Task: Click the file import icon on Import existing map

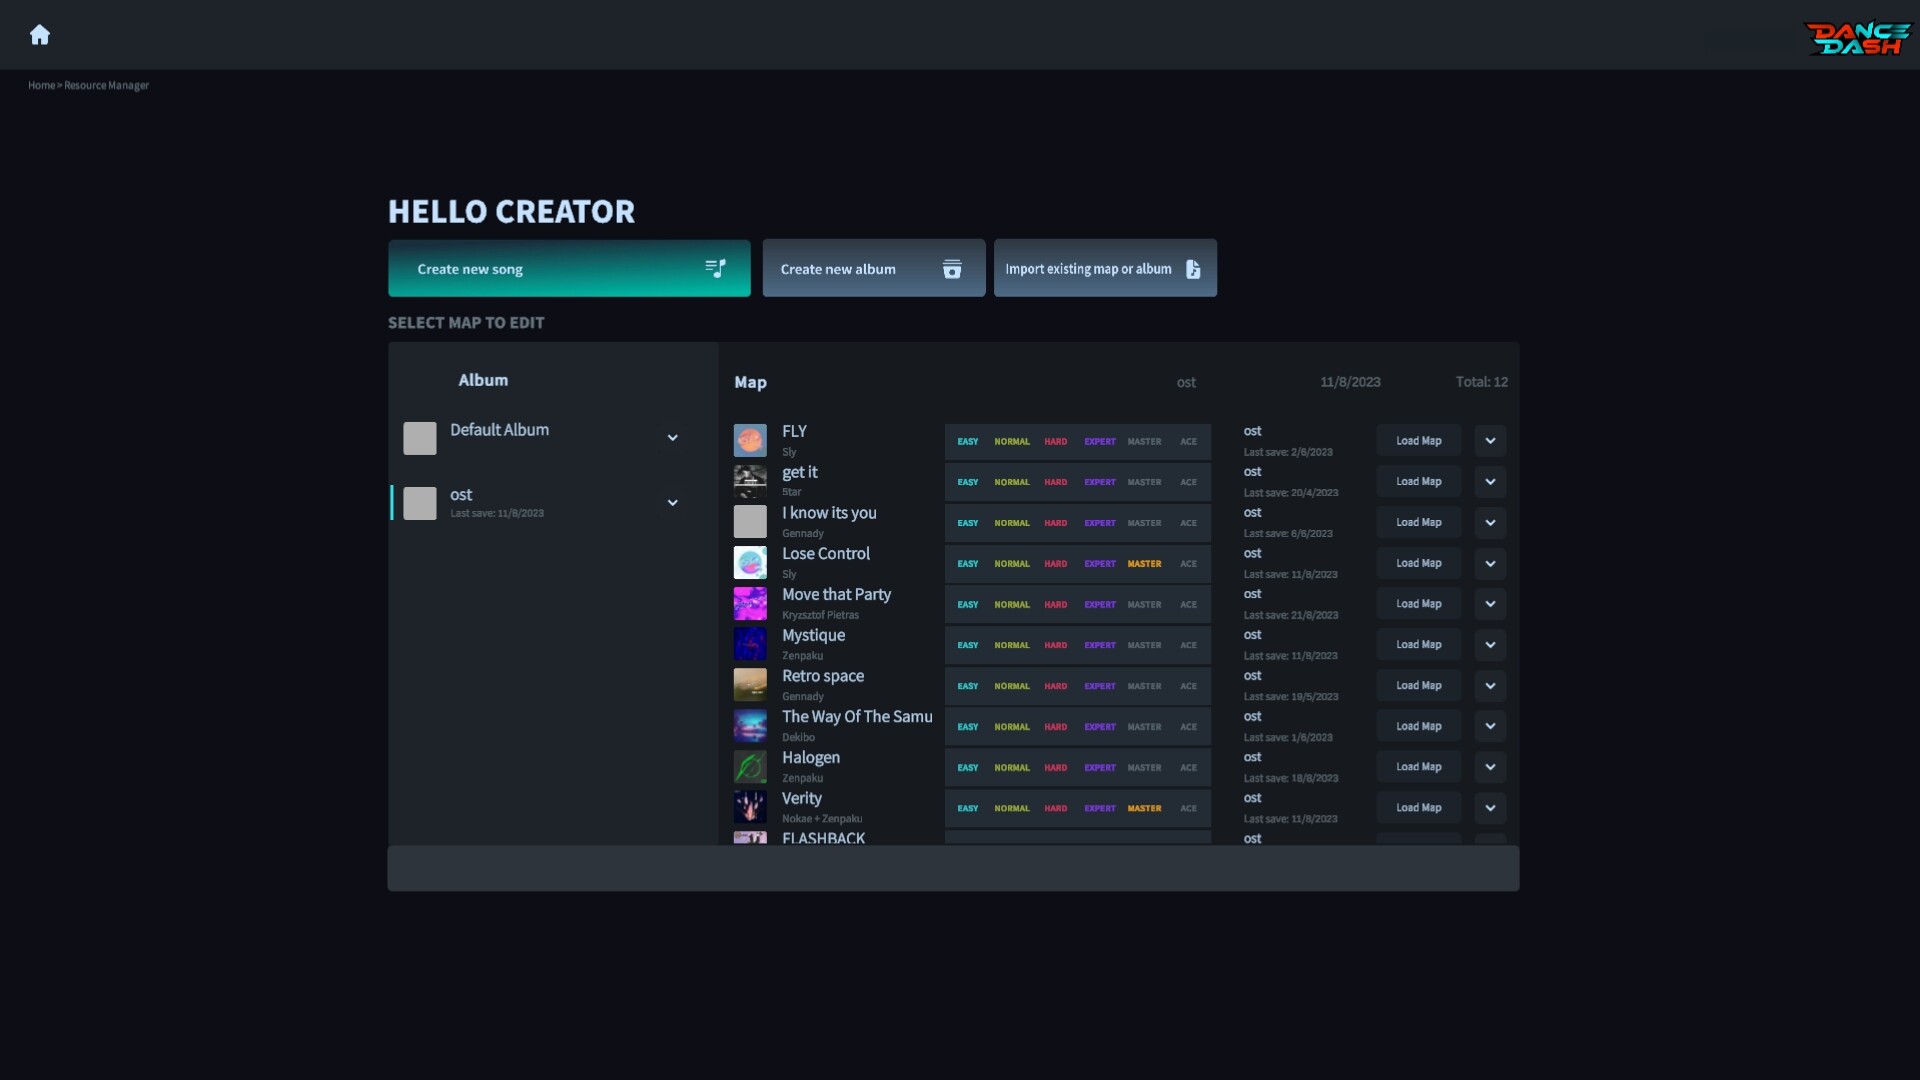Action: tap(1194, 268)
